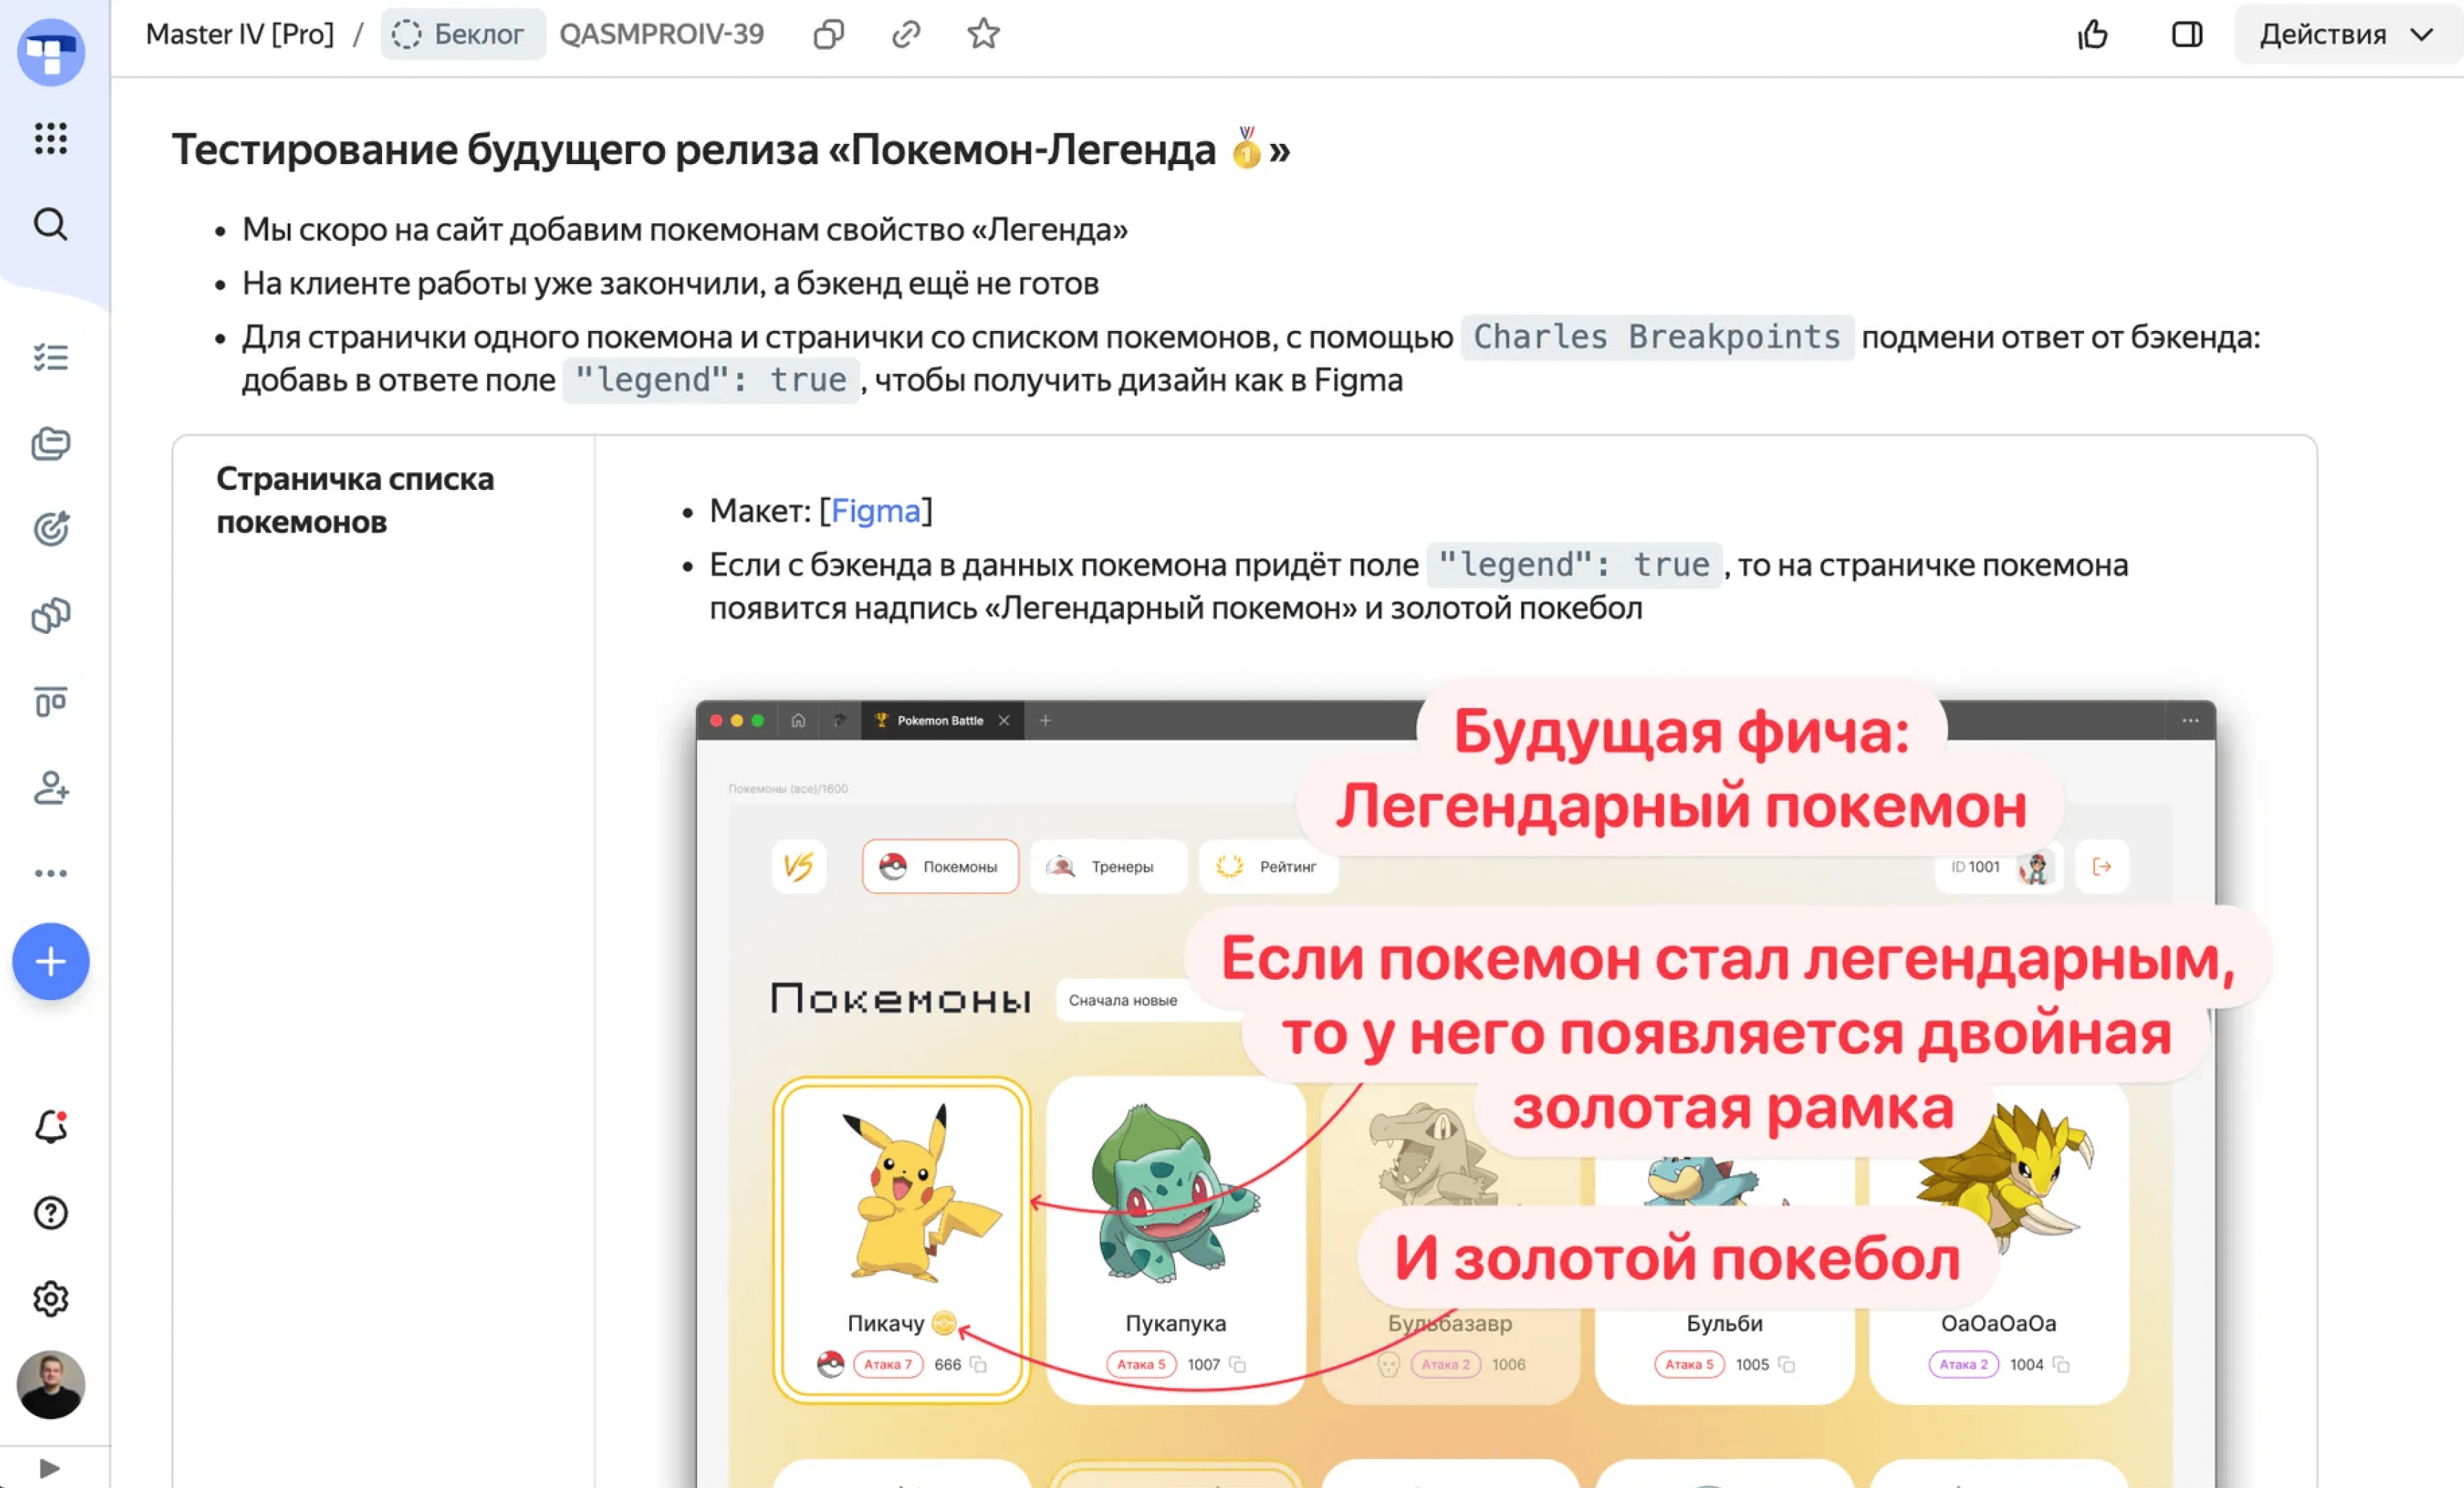
Task: Copy the link to this issue
Action: 905,34
